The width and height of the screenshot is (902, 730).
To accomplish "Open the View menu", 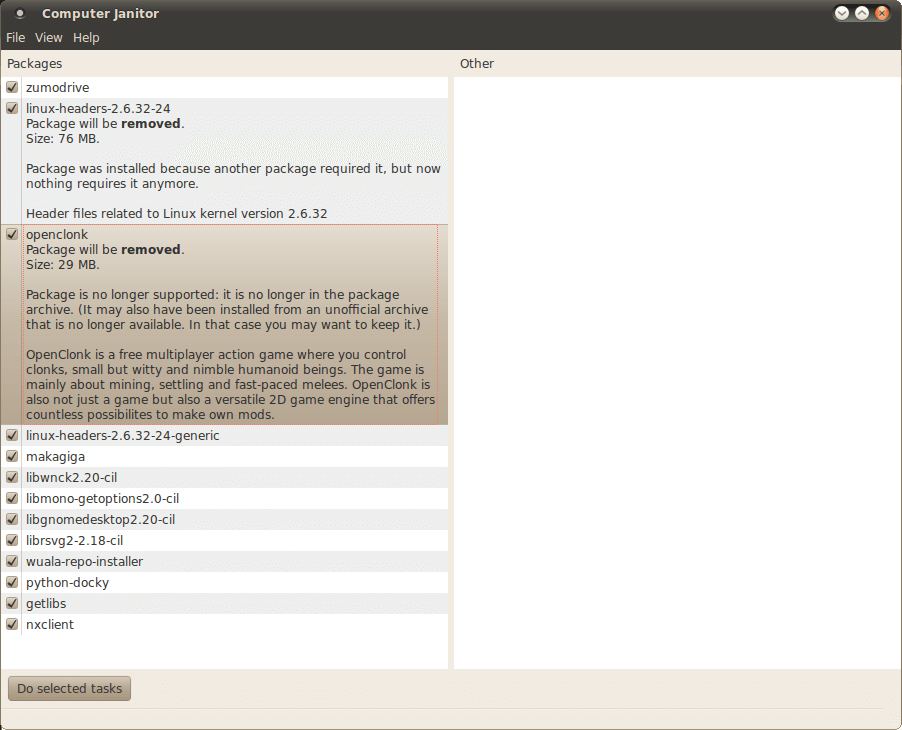I will pyautogui.click(x=48, y=37).
